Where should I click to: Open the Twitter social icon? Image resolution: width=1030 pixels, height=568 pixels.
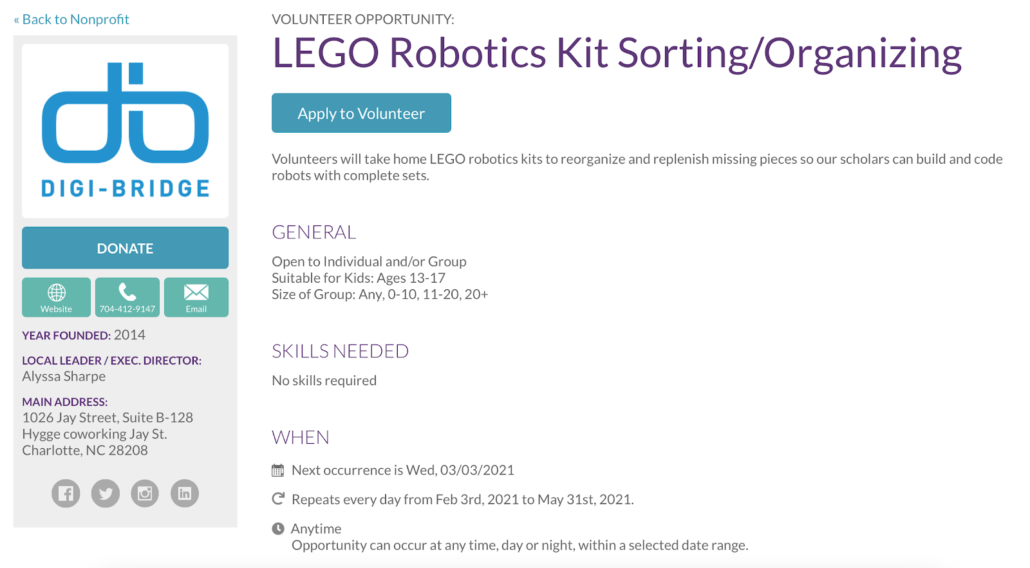[x=105, y=493]
